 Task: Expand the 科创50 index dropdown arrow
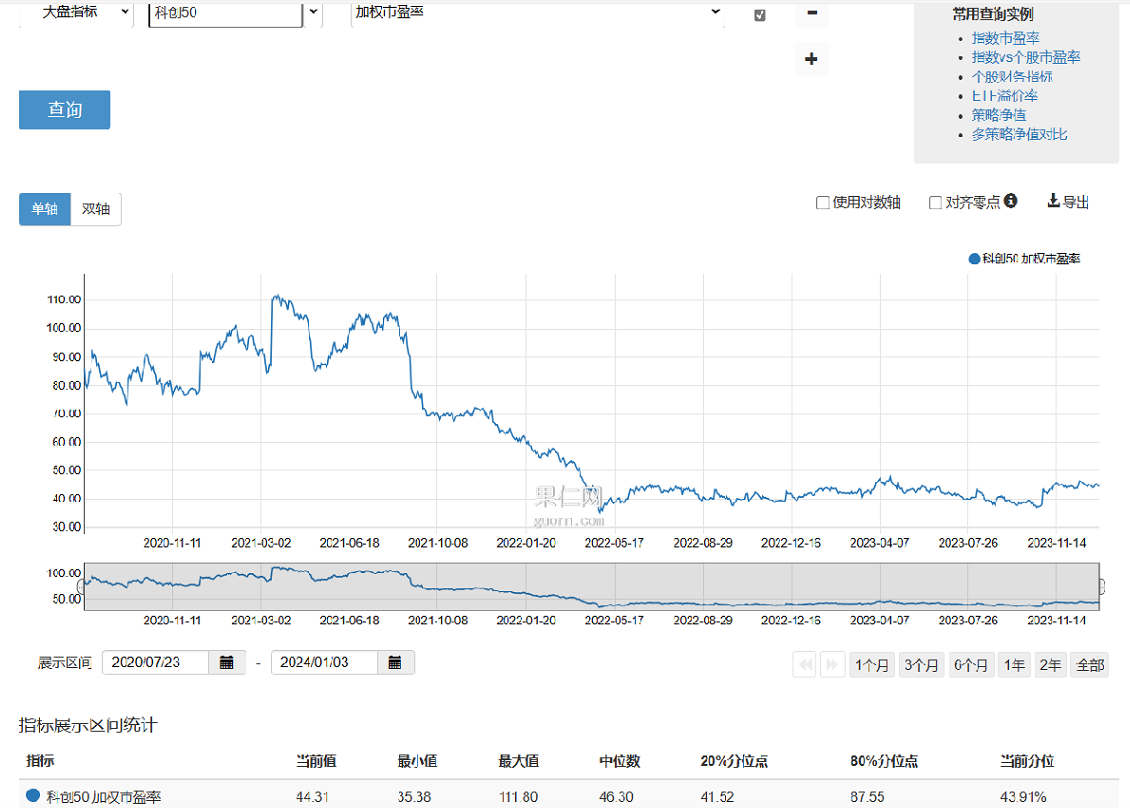click(313, 13)
